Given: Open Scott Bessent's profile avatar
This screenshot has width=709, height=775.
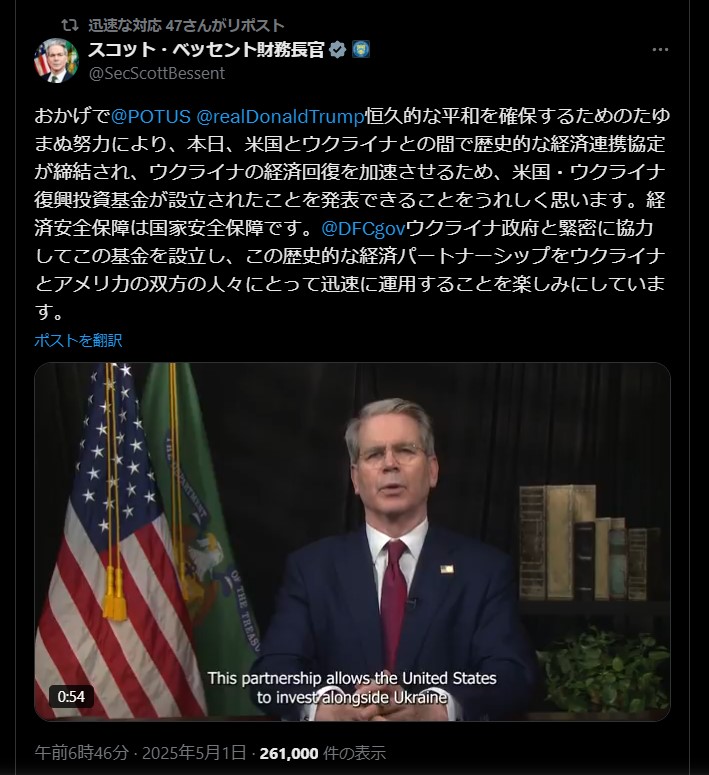Looking at the screenshot, I should pos(56,60).
